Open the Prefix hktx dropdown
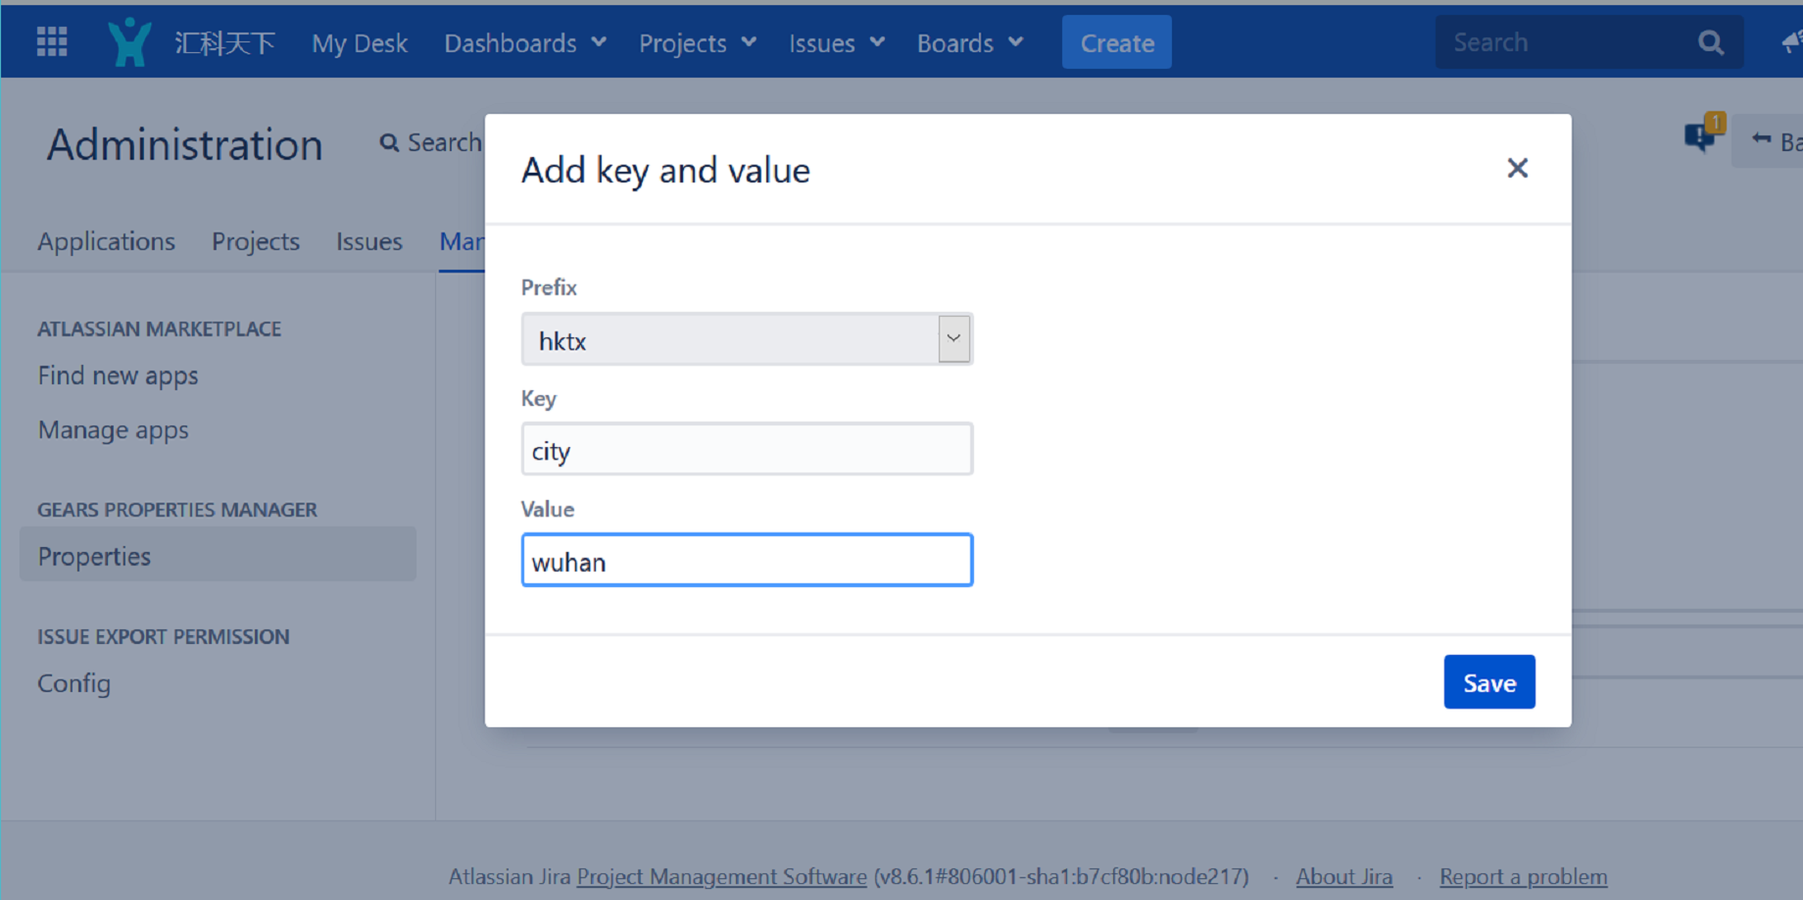 pos(747,339)
